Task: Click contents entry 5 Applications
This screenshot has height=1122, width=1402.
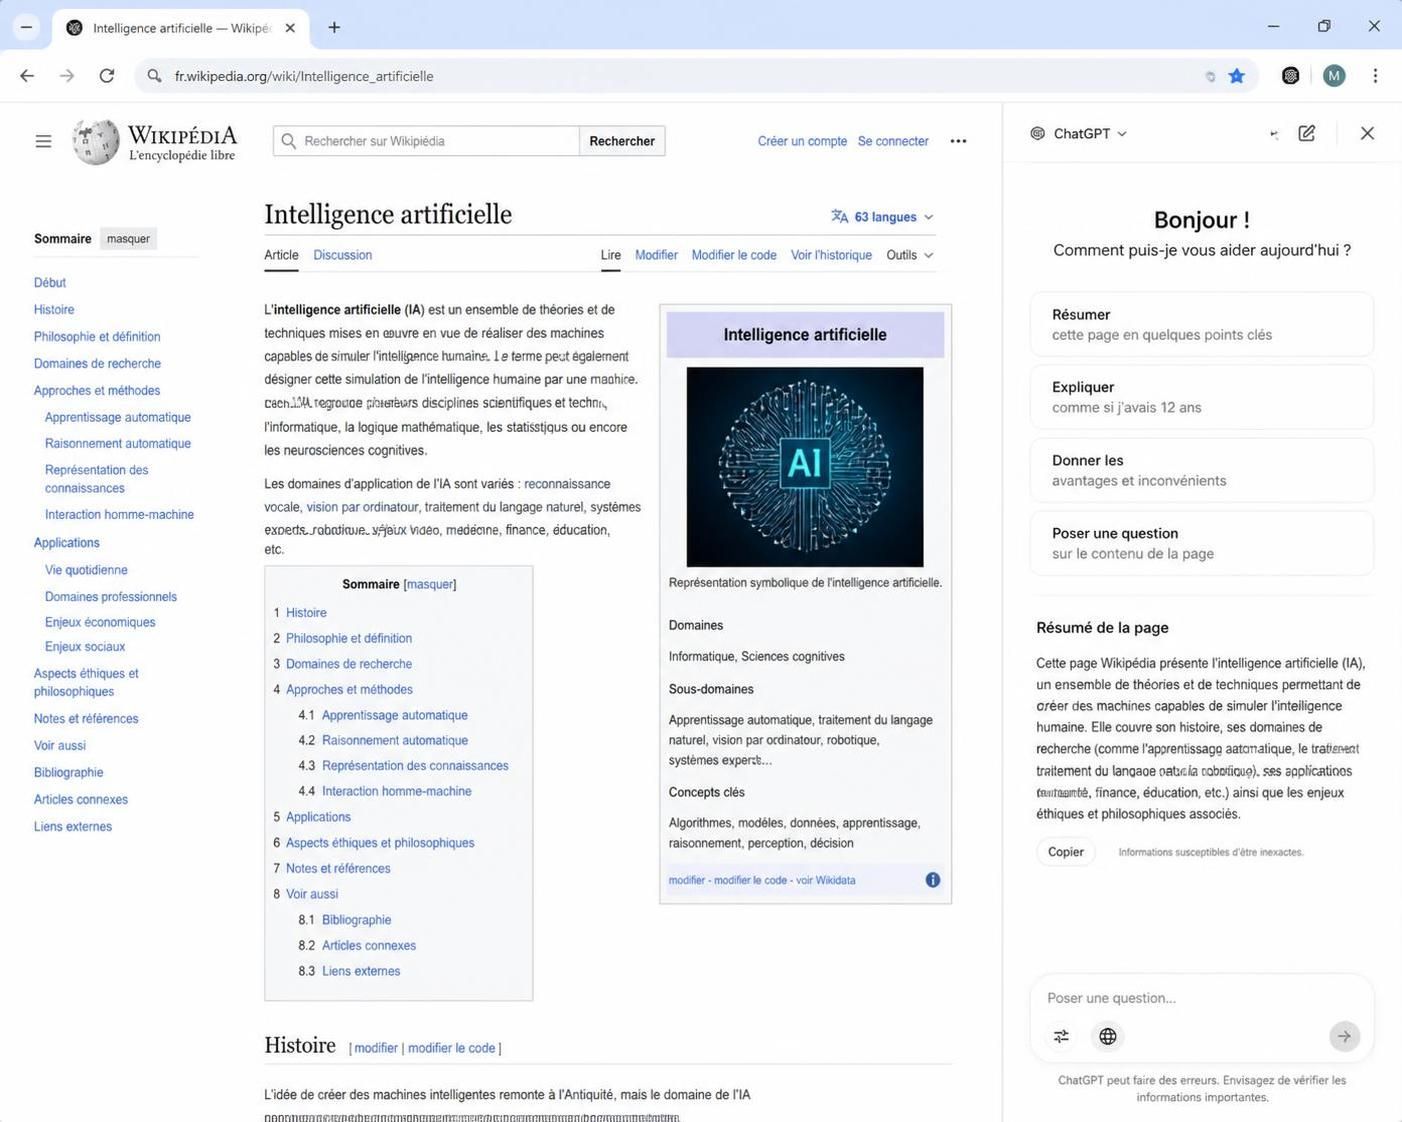Action: 318,817
